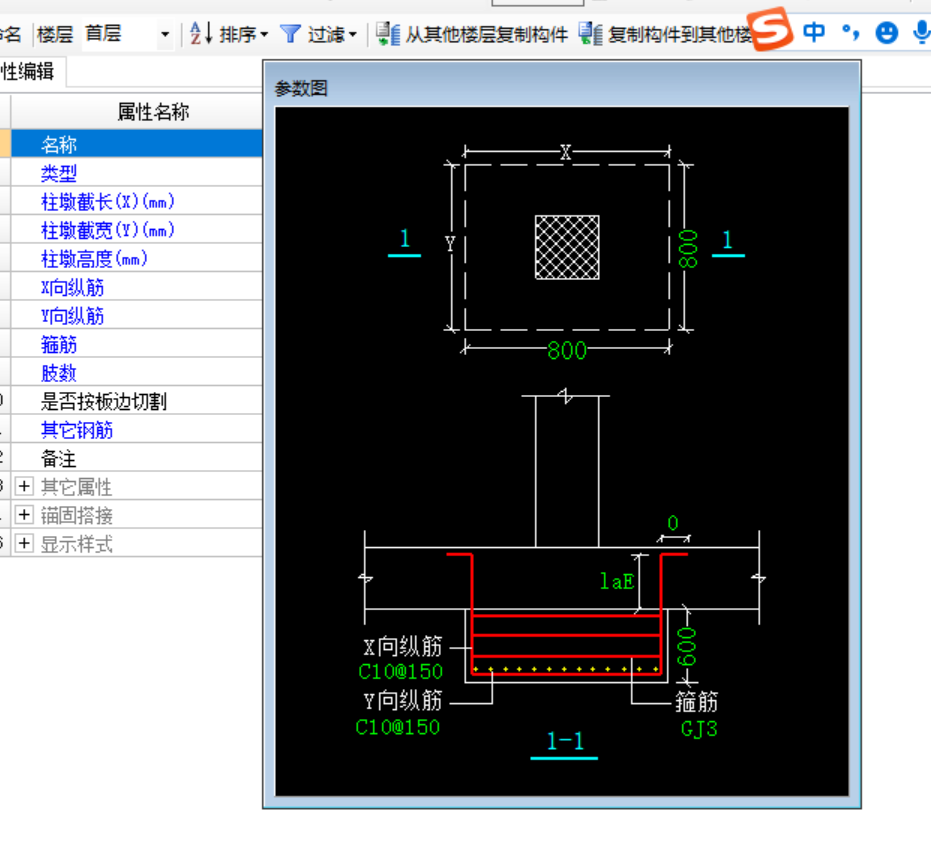931x863 pixels.
Task: Click the 参数图 panel title
Action: tap(301, 88)
